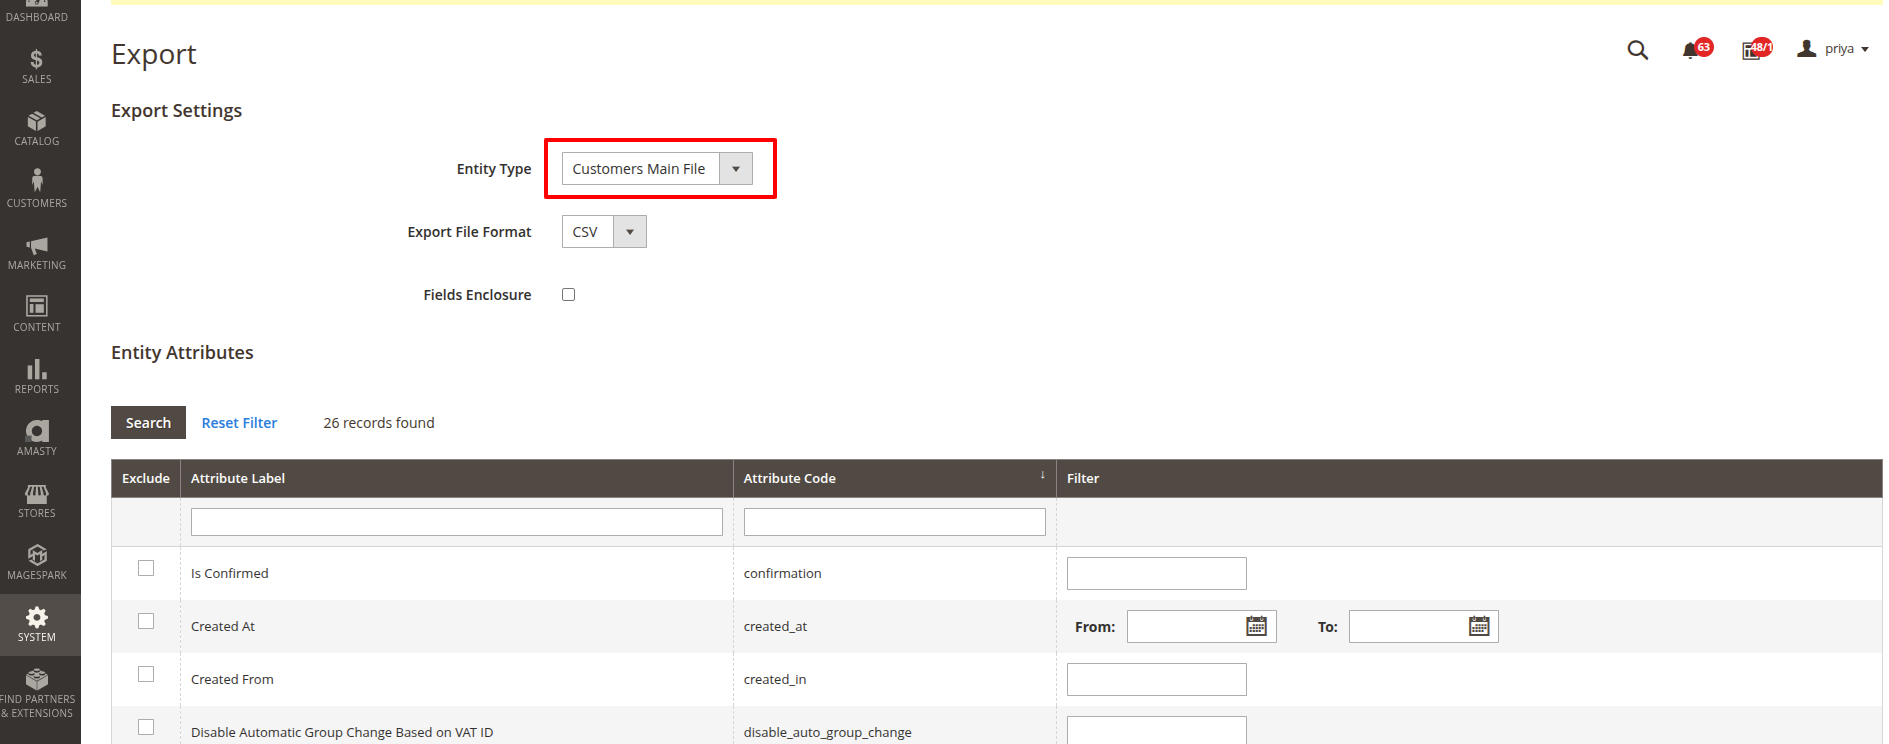Viewport: 1889px width, 744px height.
Task: Click the Reset Filter link
Action: [239, 423]
